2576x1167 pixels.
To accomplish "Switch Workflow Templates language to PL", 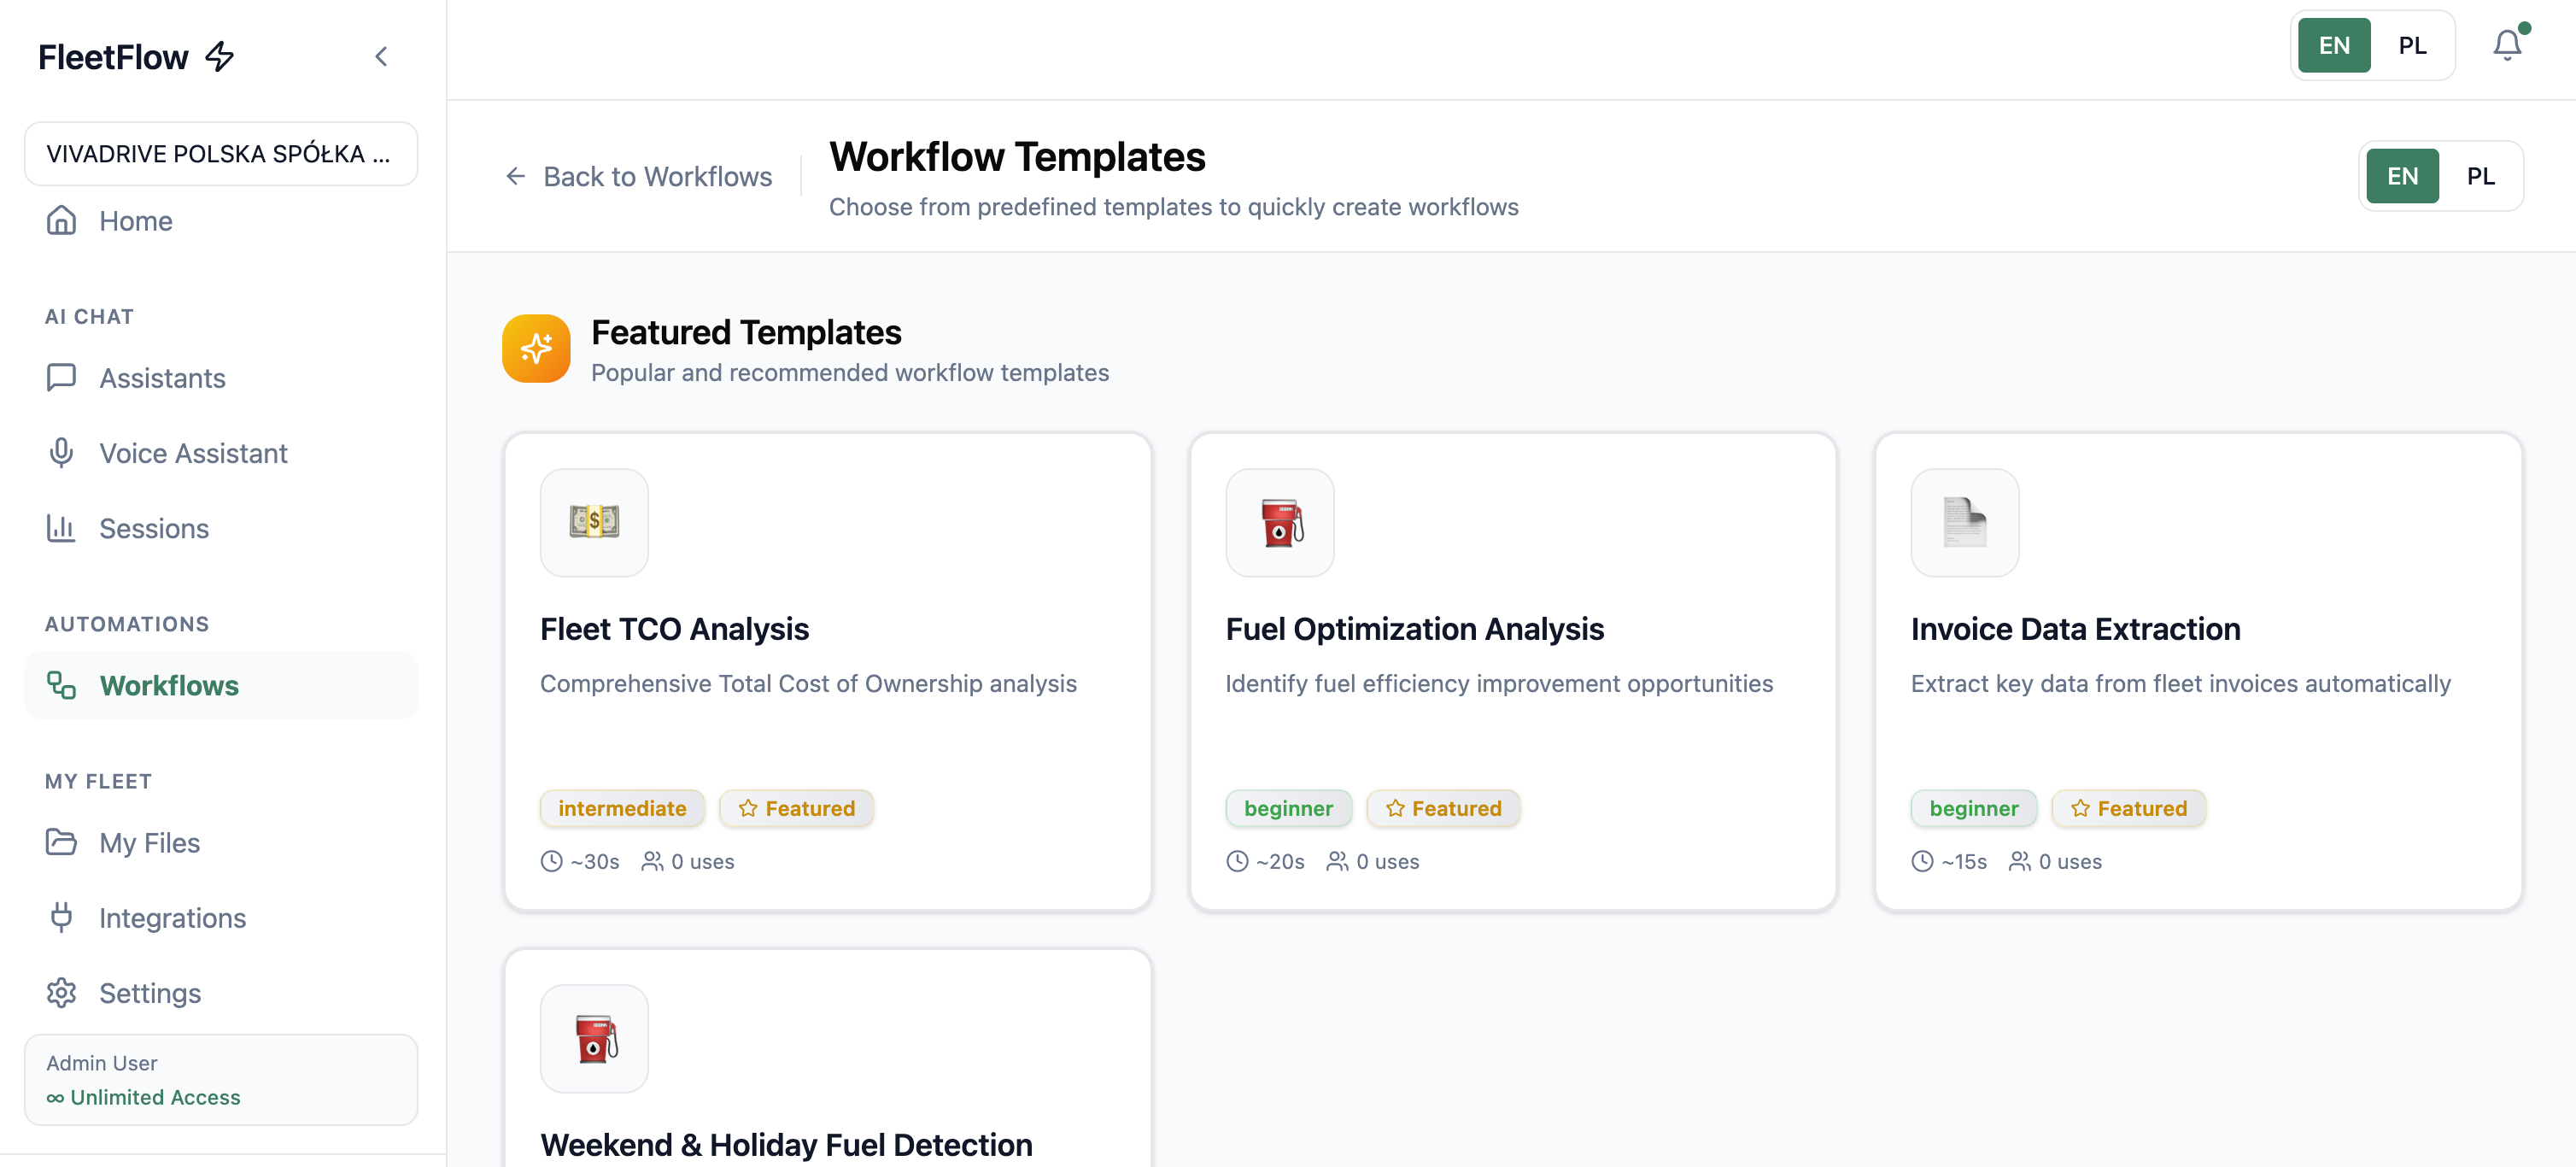I will pos(2480,176).
